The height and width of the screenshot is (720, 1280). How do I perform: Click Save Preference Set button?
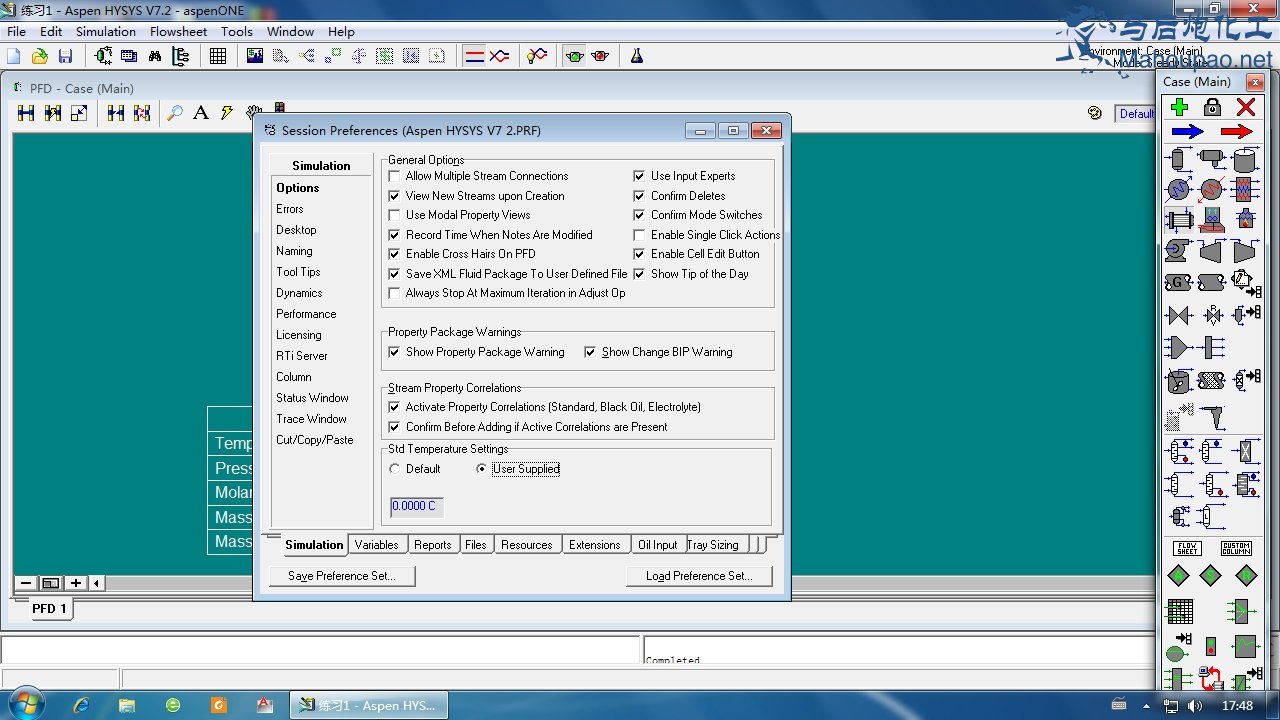(342, 576)
